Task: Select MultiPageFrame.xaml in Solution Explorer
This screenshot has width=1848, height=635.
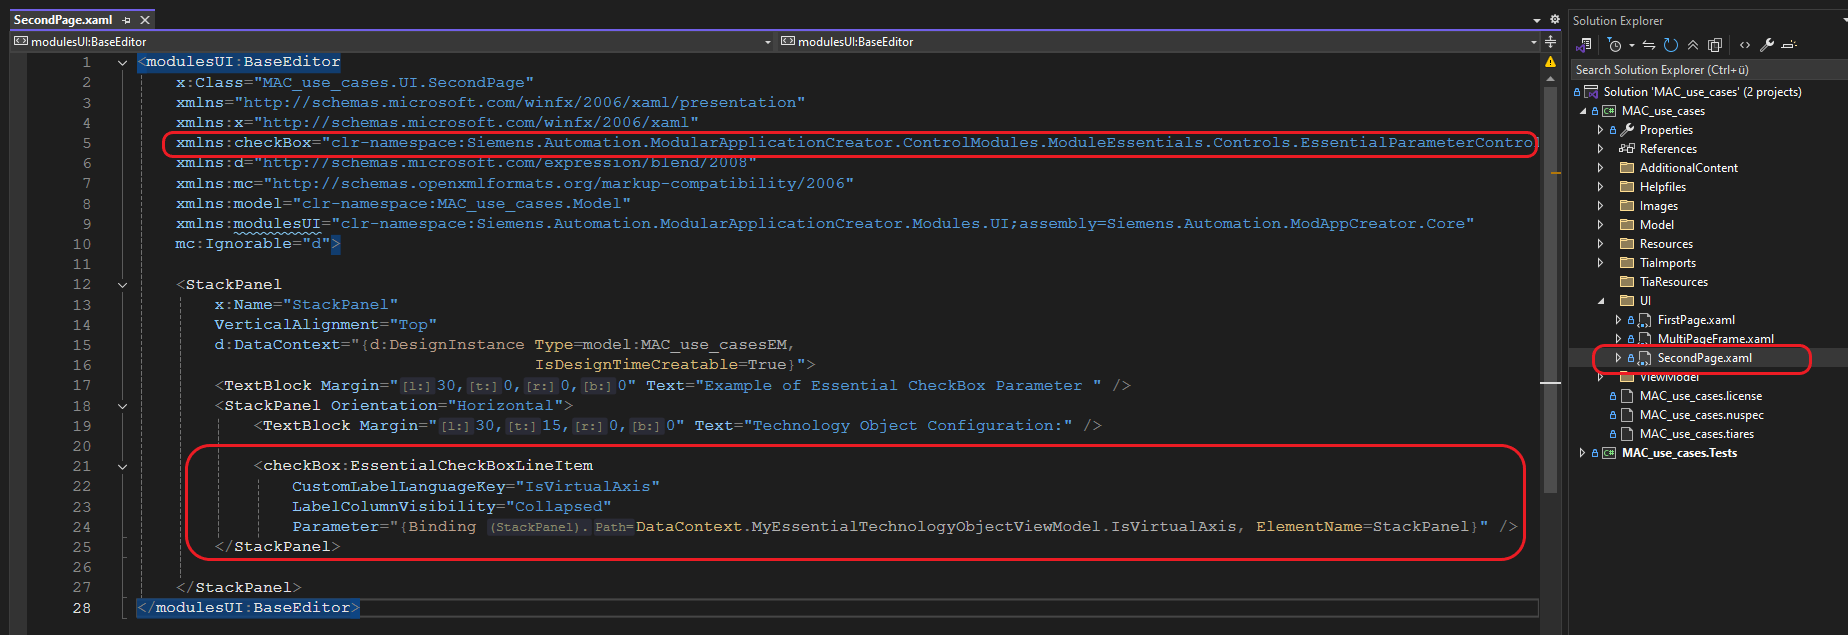Action: tap(1715, 339)
